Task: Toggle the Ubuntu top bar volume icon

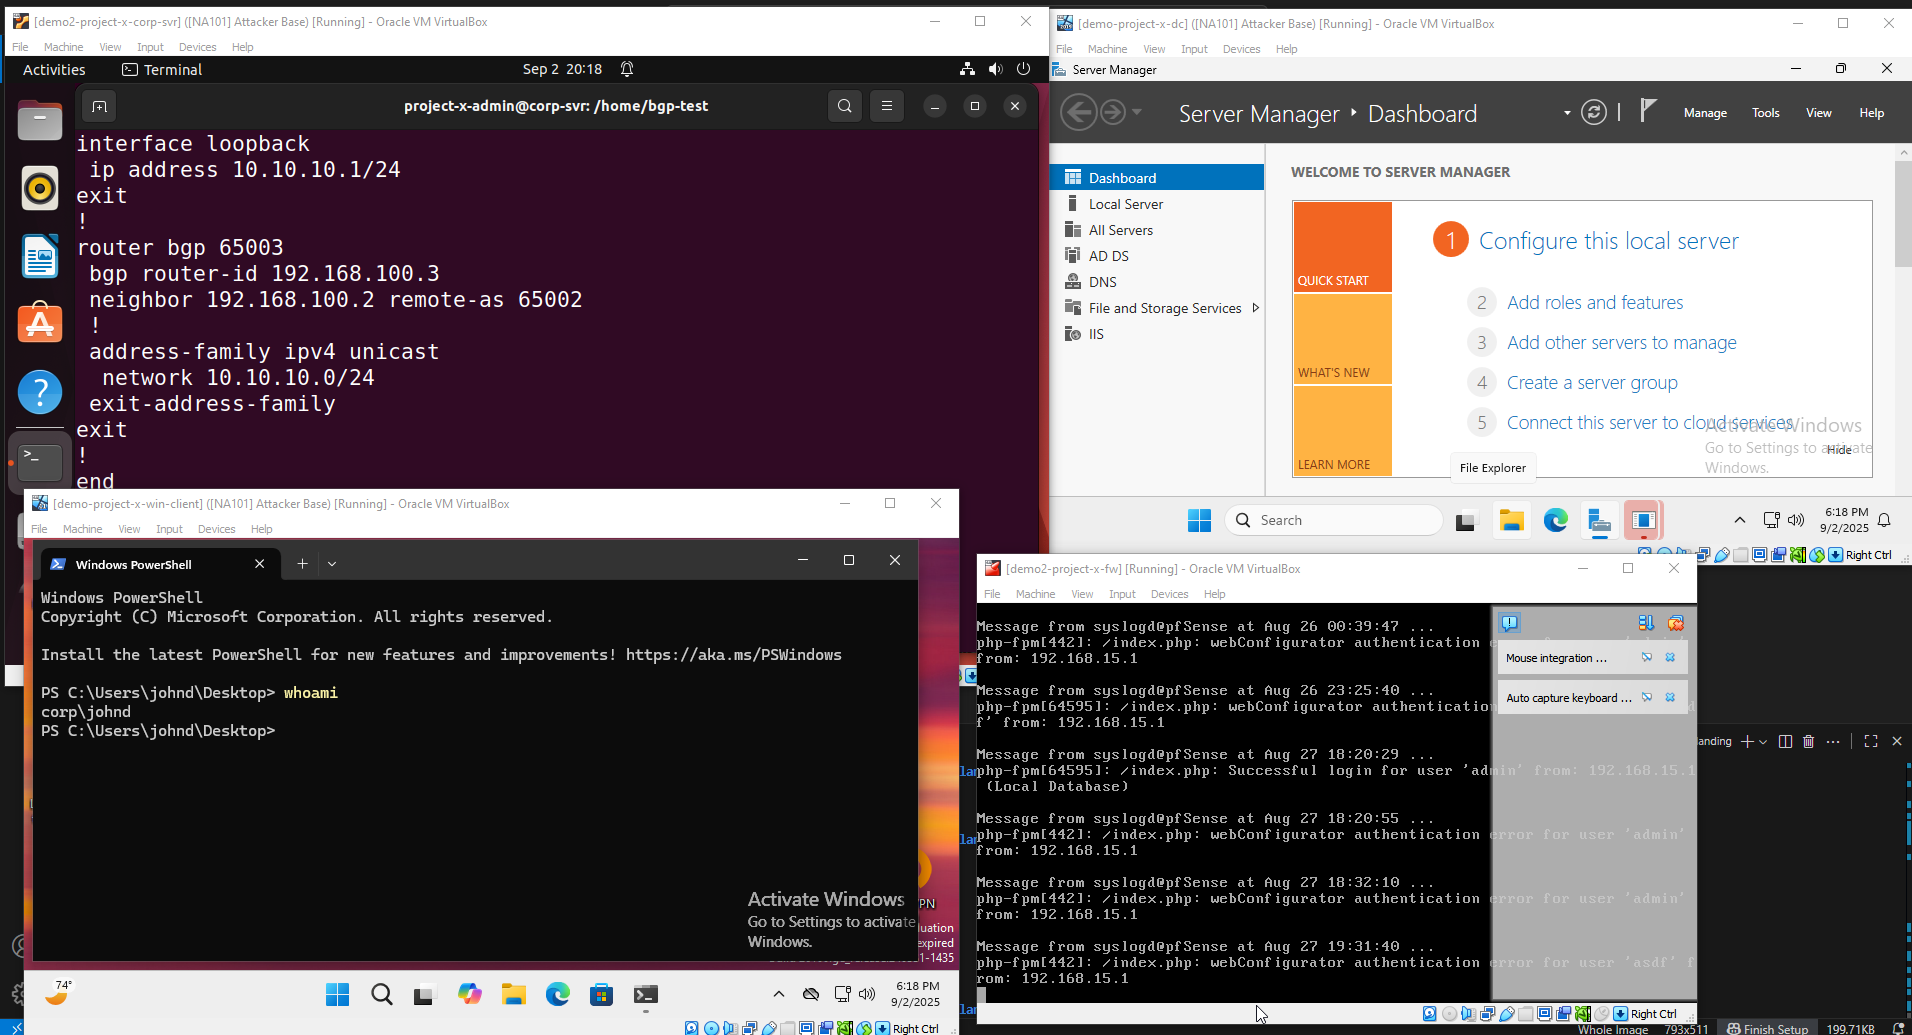Action: [x=995, y=69]
